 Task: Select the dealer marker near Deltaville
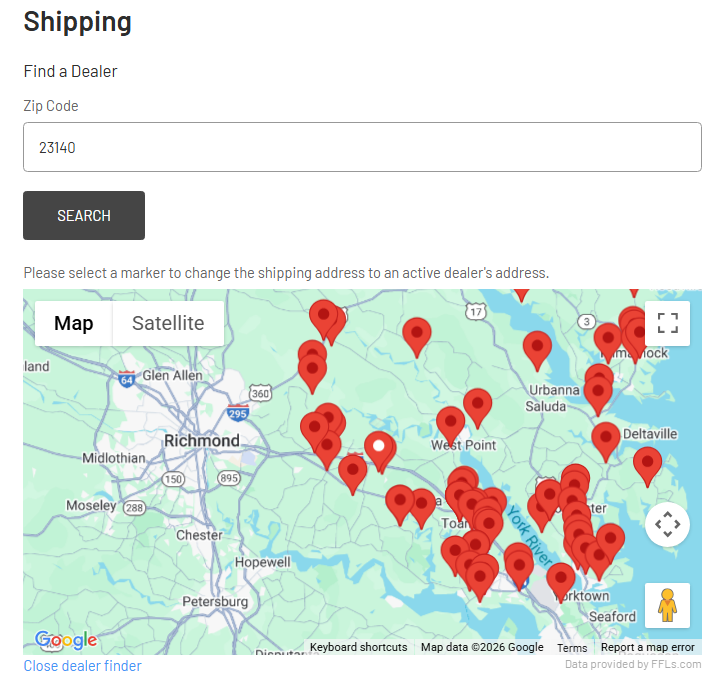[x=605, y=438]
